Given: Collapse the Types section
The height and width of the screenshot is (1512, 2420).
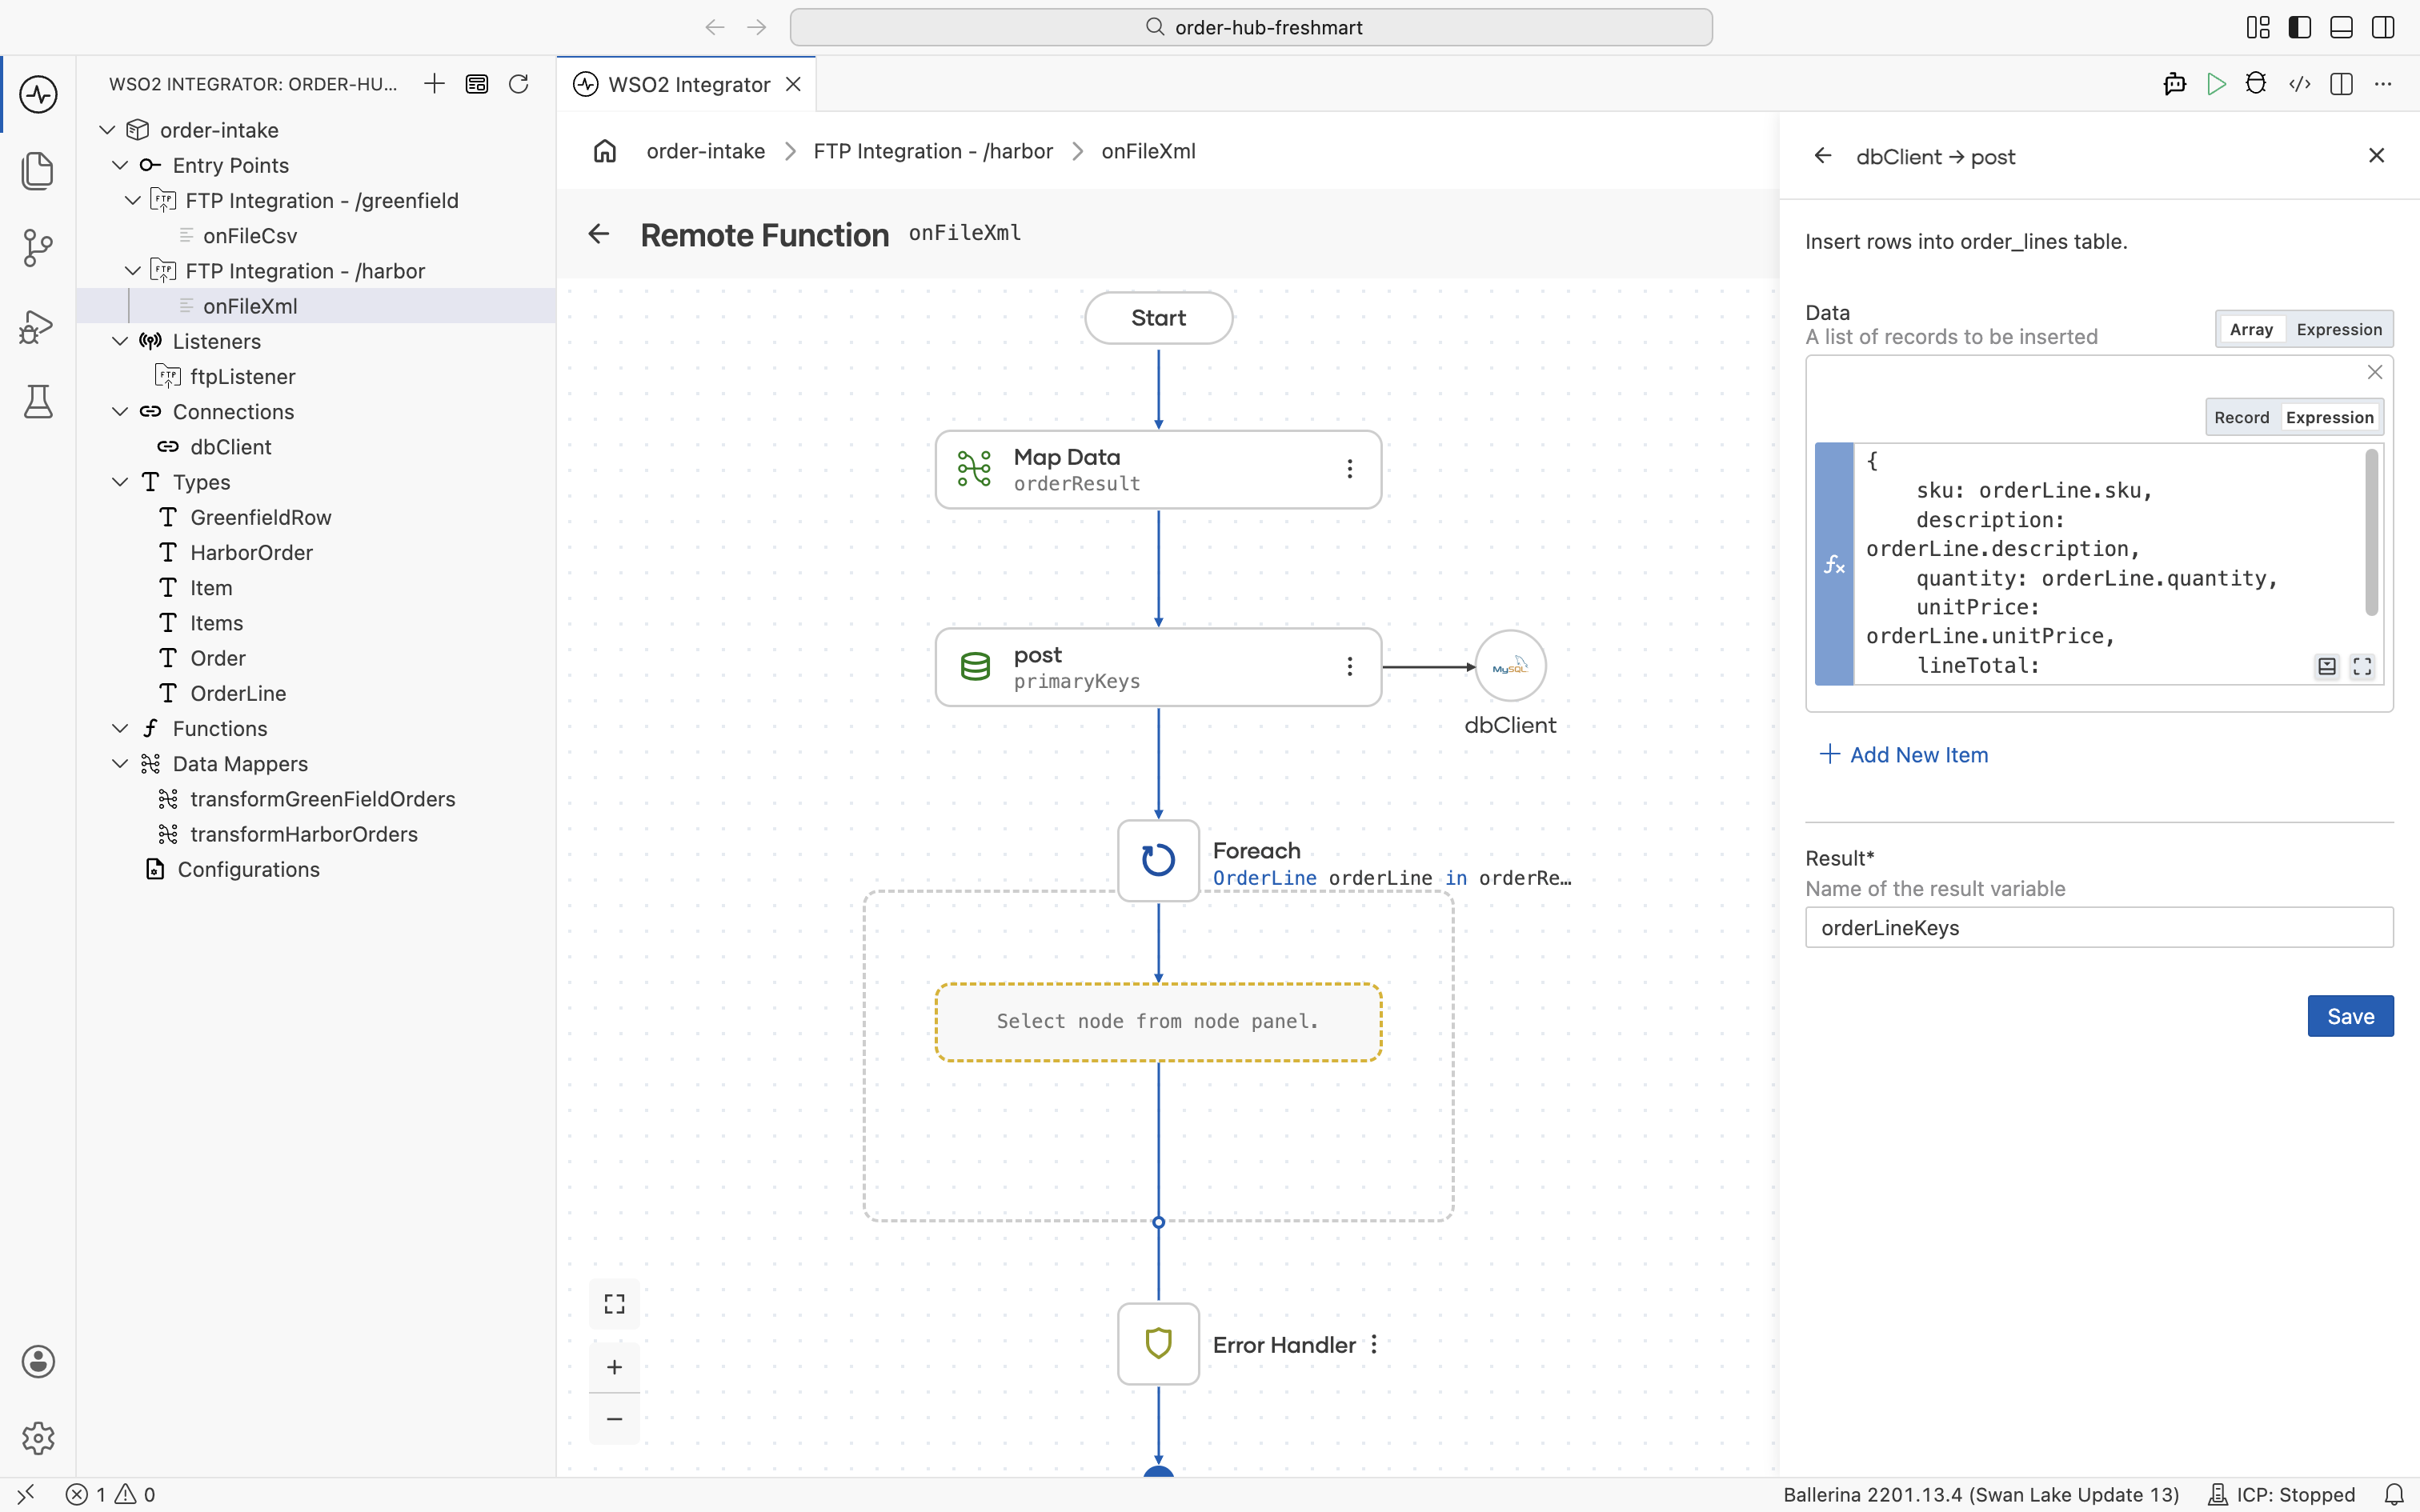Looking at the screenshot, I should [120, 482].
